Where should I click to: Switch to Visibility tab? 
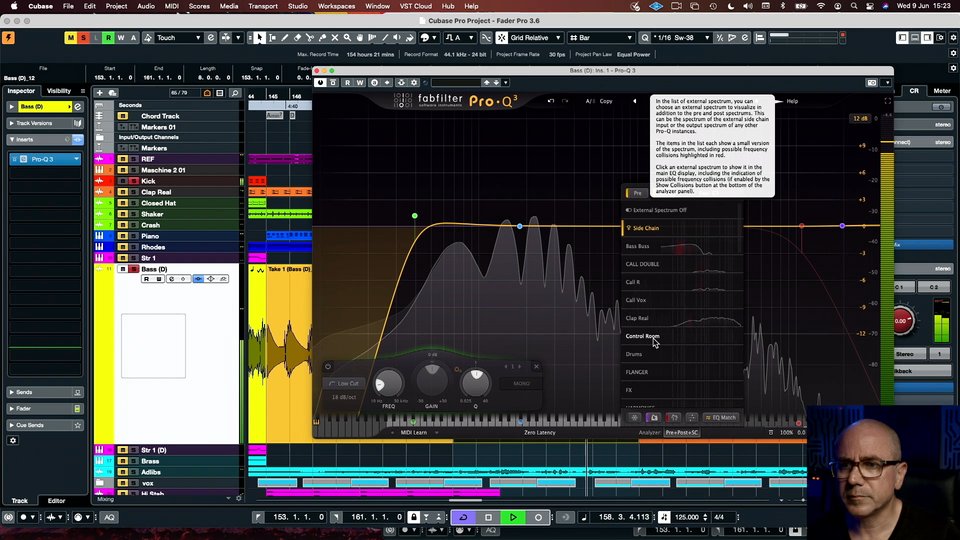[59, 91]
